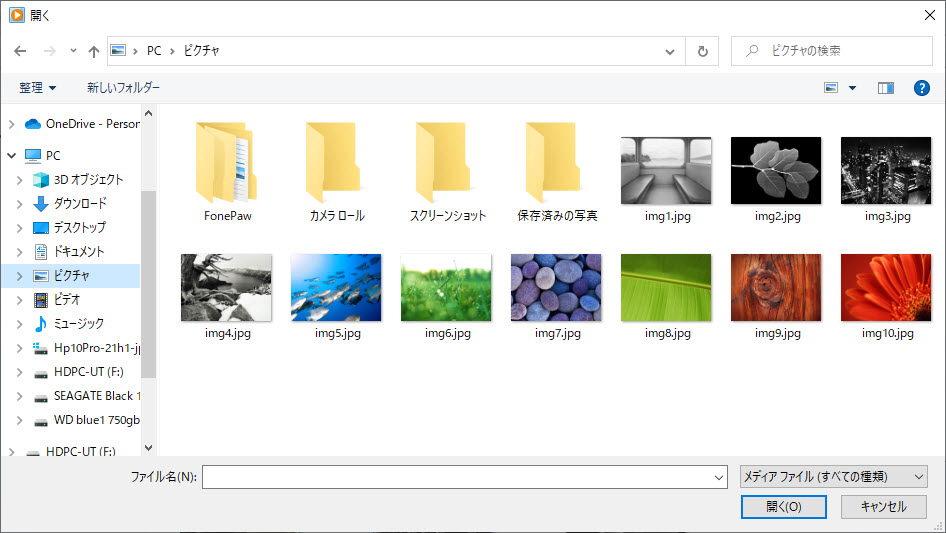Click the ピクチャの検索 search box
Image resolution: width=946 pixels, height=533 pixels.
click(x=830, y=51)
